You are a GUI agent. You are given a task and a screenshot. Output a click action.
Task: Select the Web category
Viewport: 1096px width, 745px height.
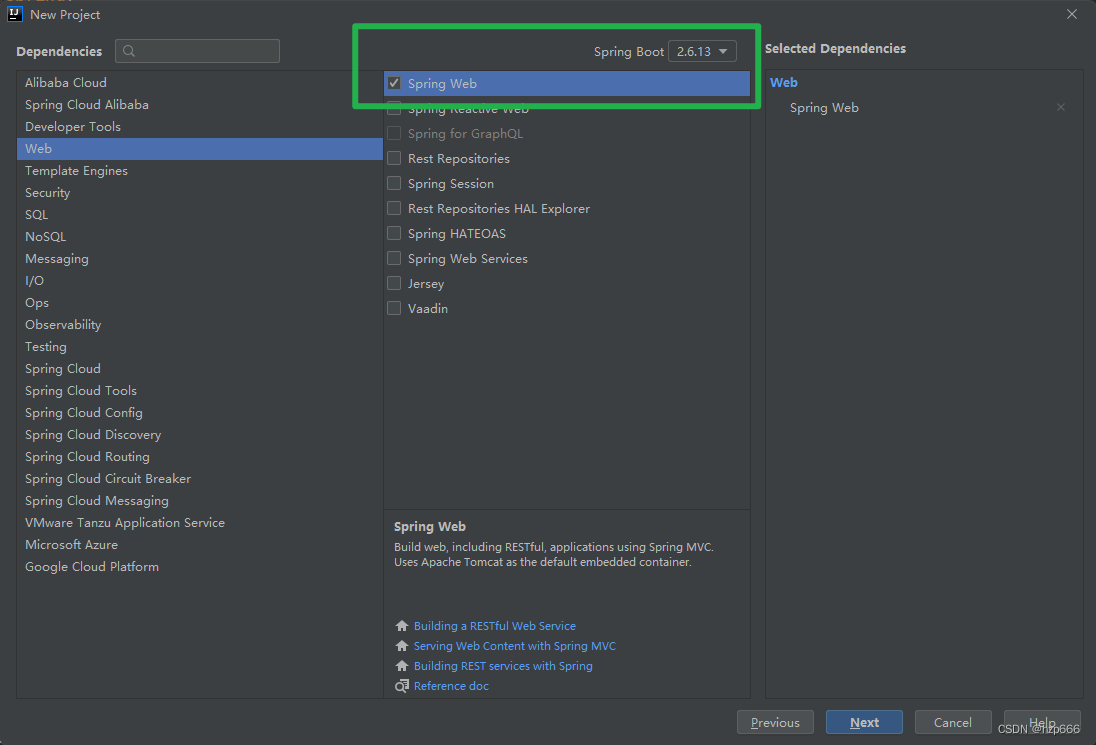200,149
